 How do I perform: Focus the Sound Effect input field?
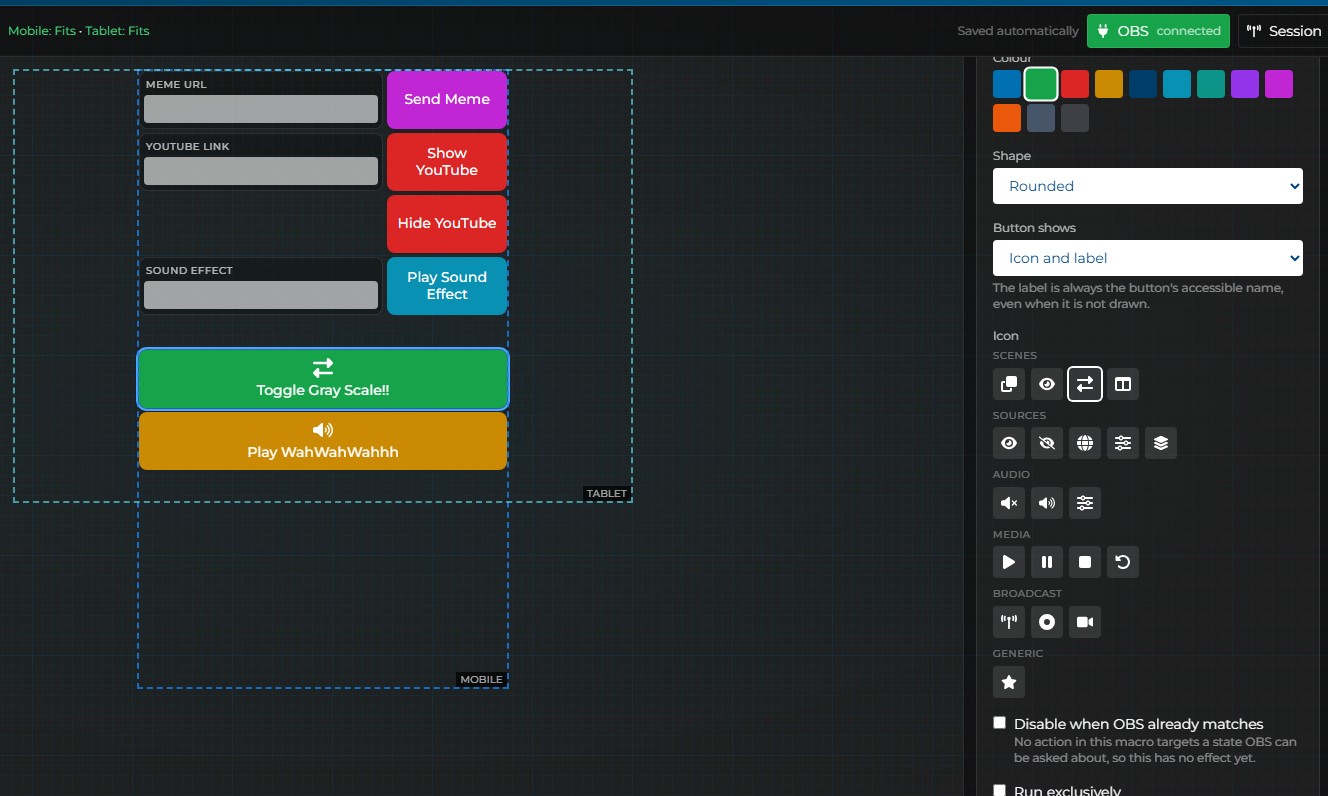pos(261,295)
